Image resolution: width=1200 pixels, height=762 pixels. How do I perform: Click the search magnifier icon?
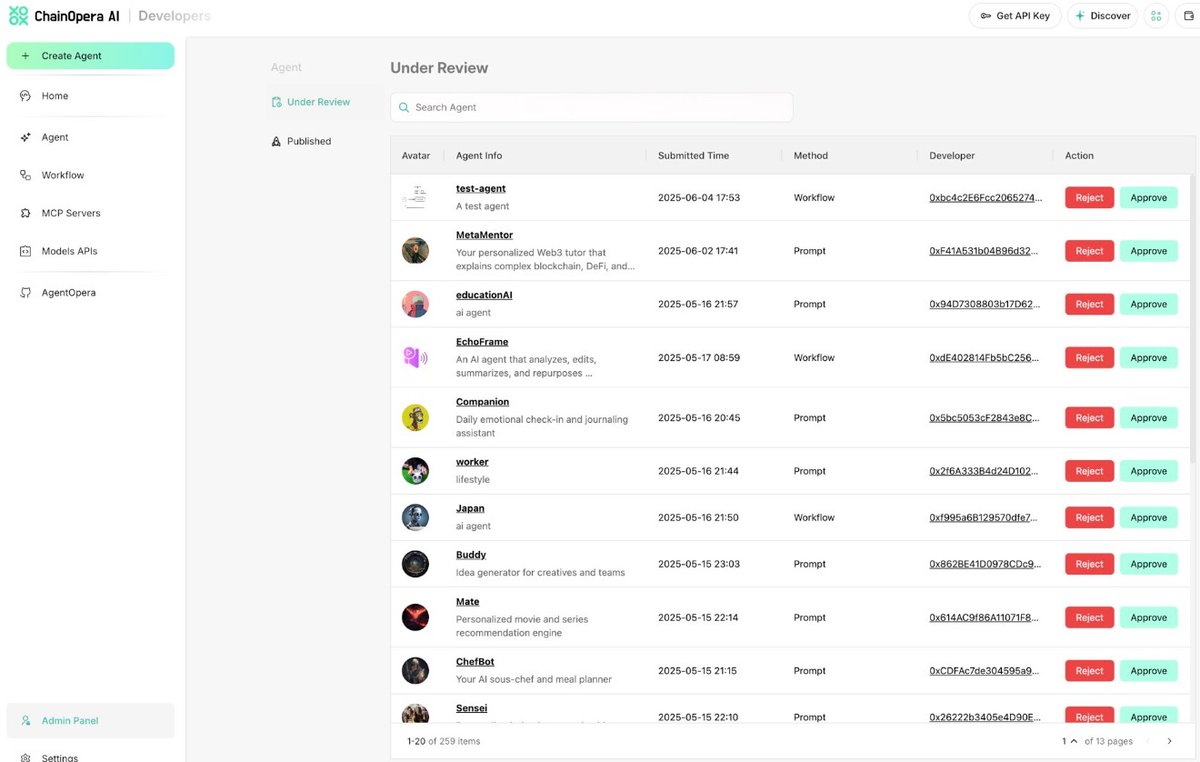click(x=404, y=107)
